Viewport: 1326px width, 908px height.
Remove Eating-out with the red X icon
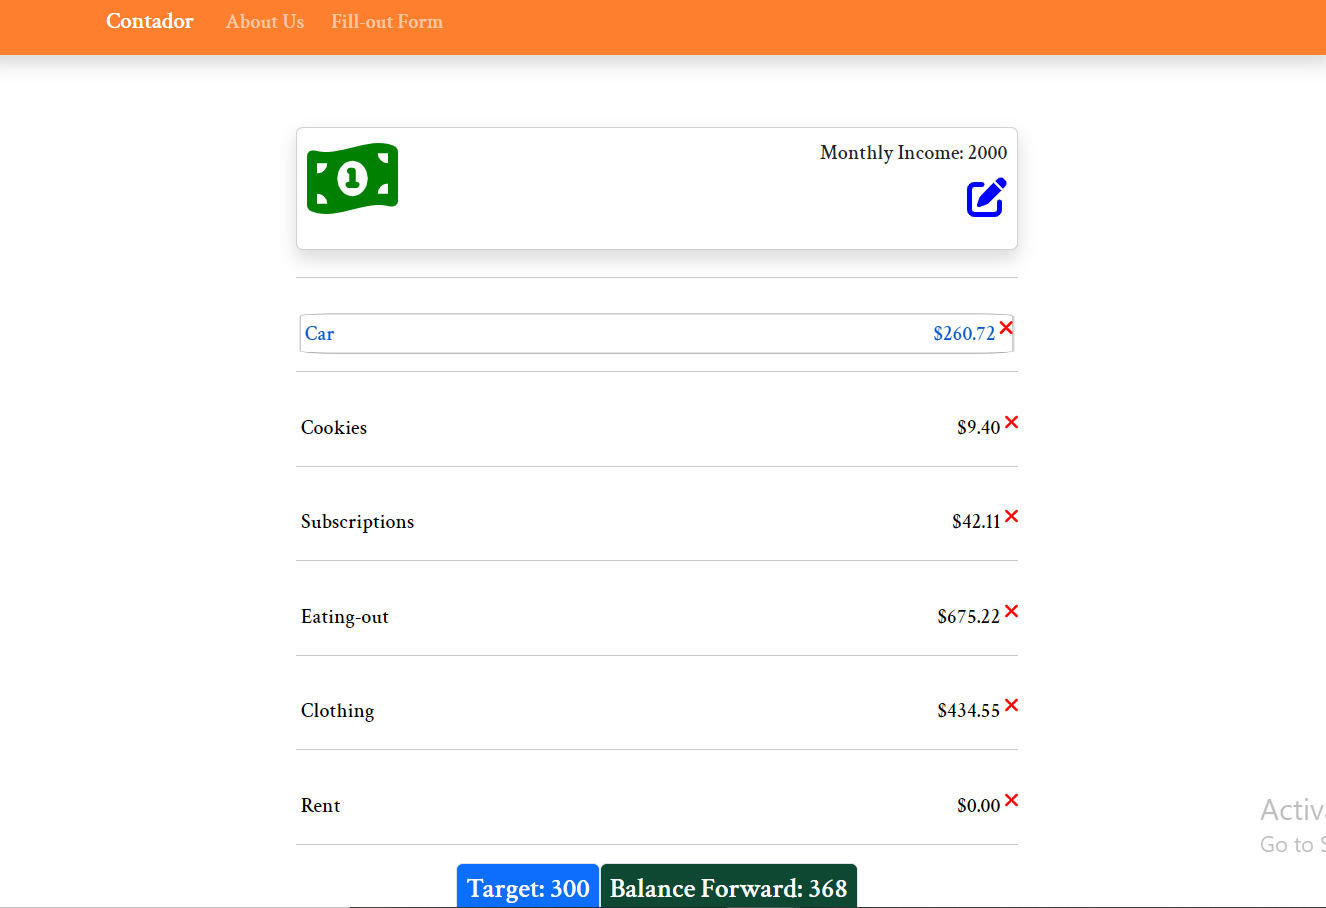(1012, 611)
